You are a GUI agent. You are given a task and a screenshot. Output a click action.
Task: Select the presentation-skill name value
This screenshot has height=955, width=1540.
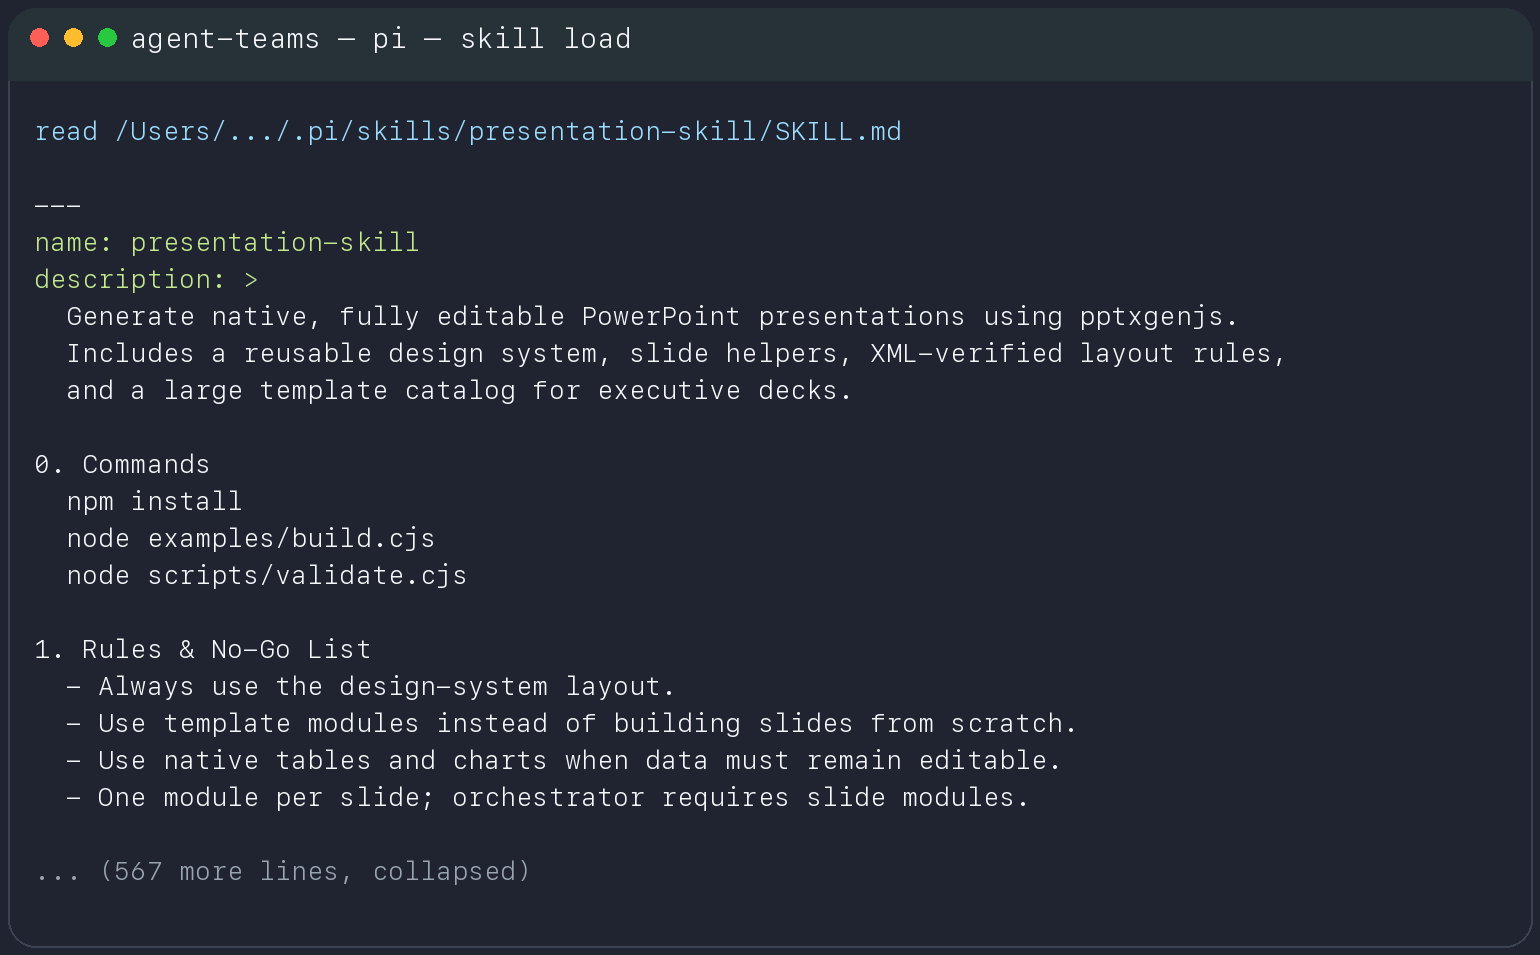click(276, 242)
